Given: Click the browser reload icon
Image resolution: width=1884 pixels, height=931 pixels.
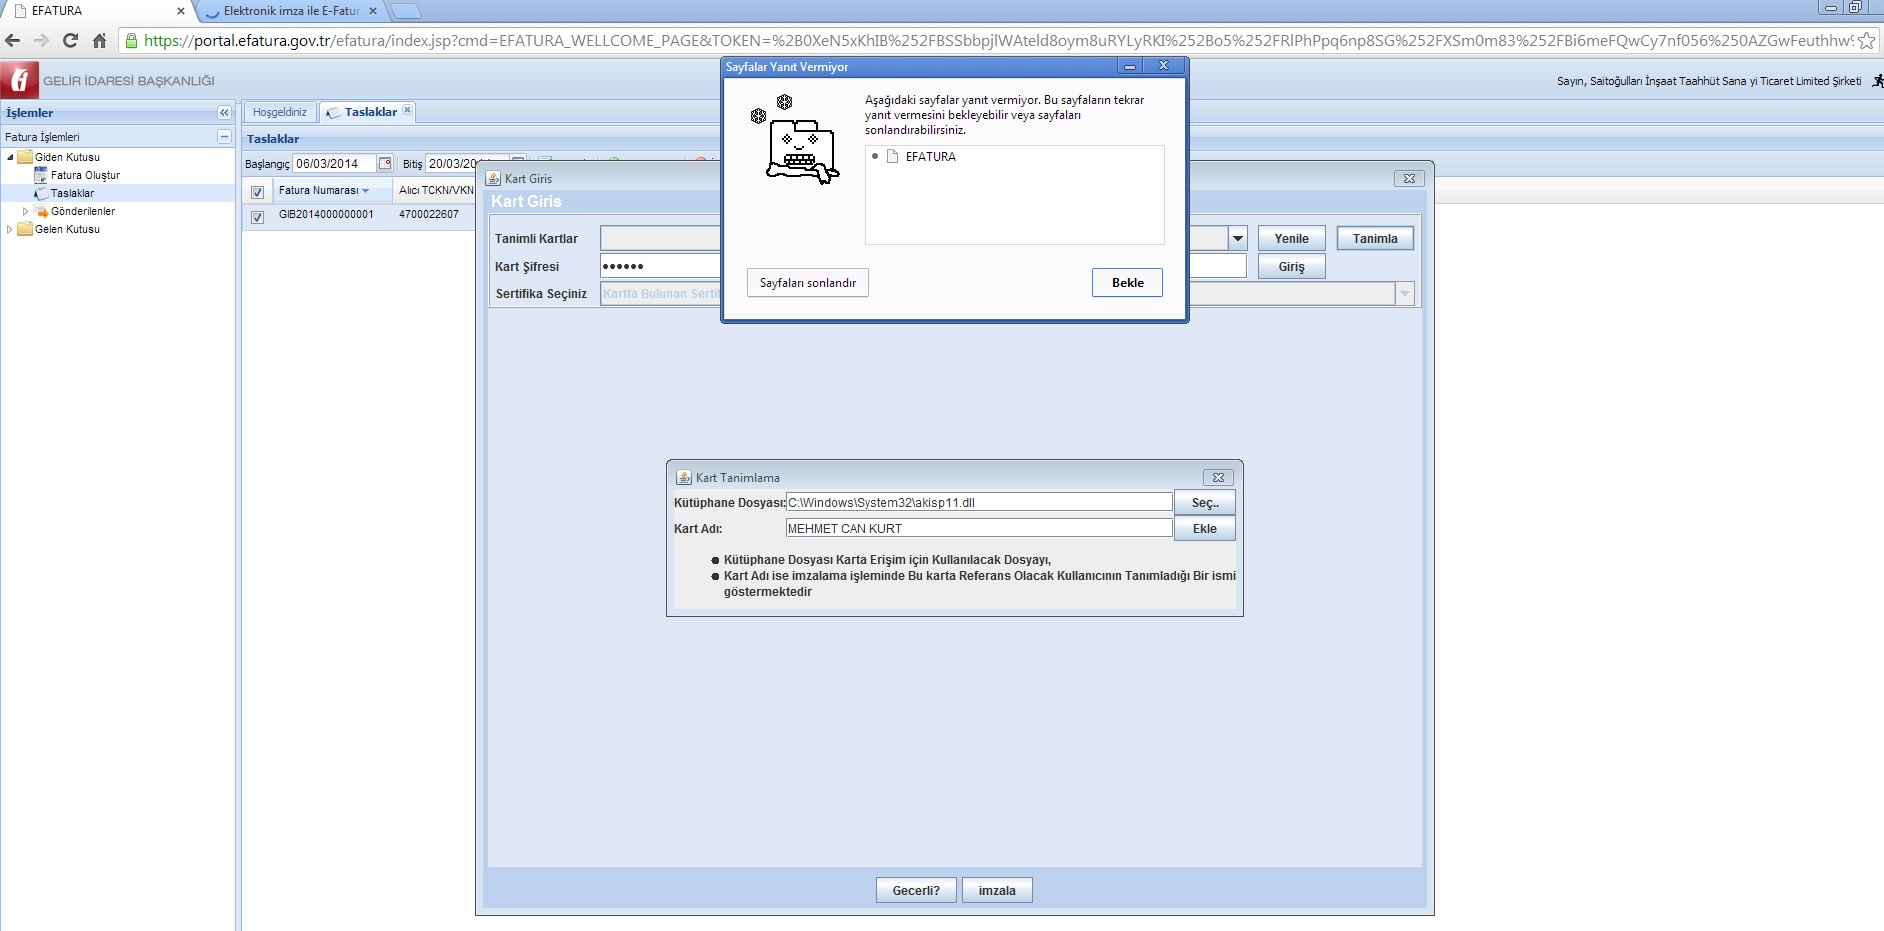Looking at the screenshot, I should (x=70, y=41).
